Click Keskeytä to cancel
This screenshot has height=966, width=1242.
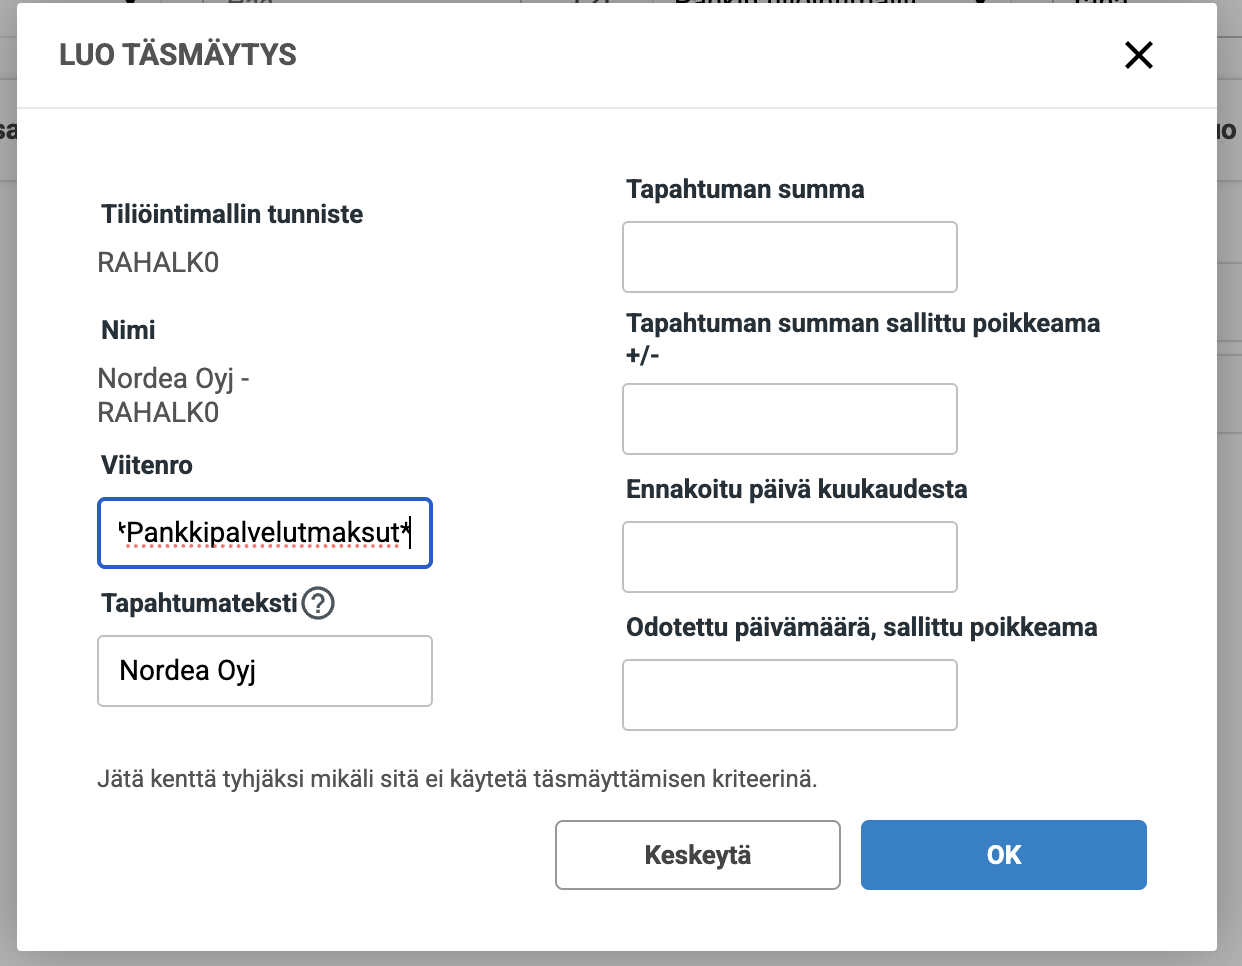pyautogui.click(x=697, y=855)
